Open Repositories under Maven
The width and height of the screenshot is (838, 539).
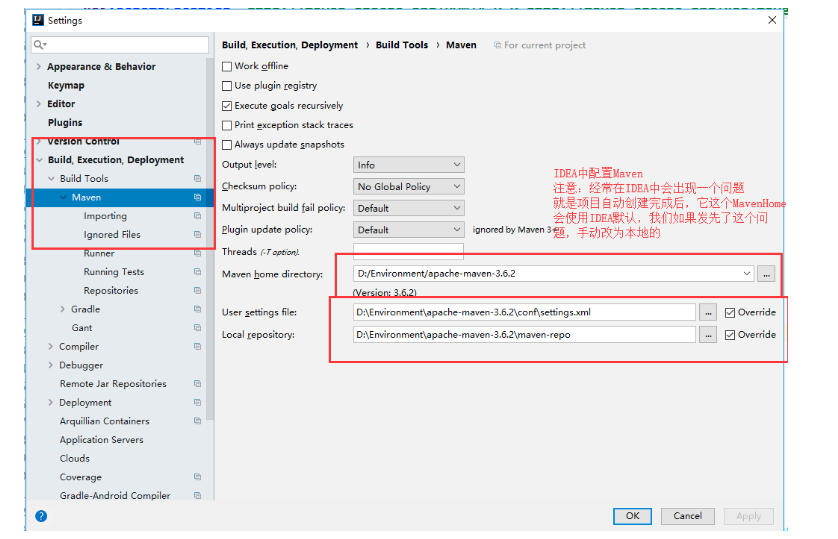(111, 291)
